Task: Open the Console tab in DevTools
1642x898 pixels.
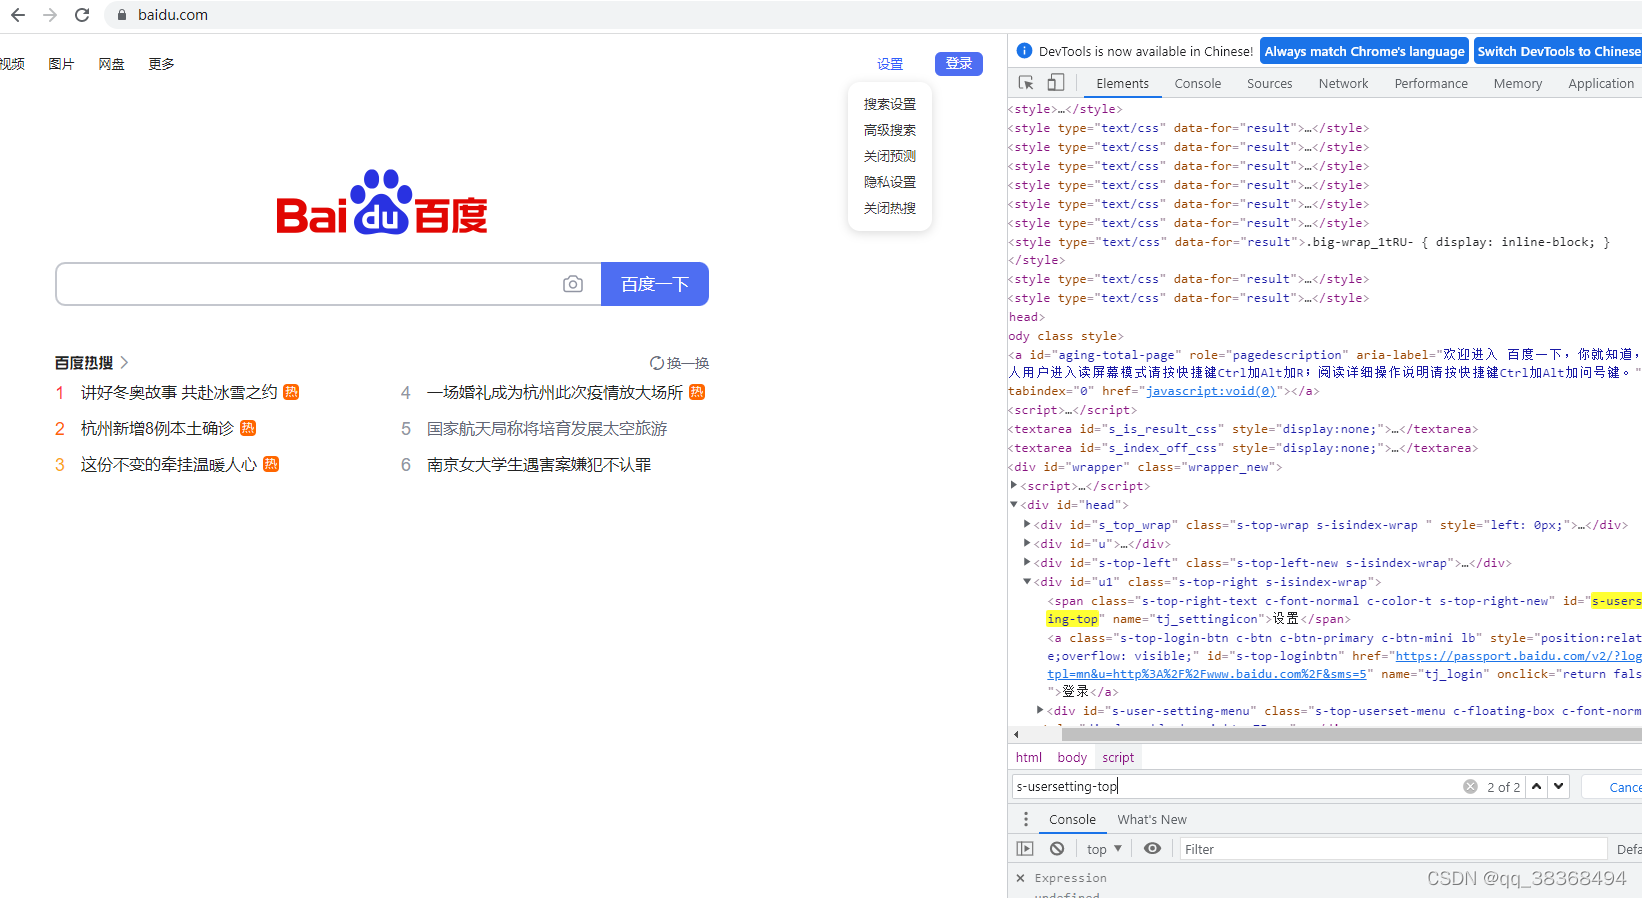Action: click(1197, 83)
